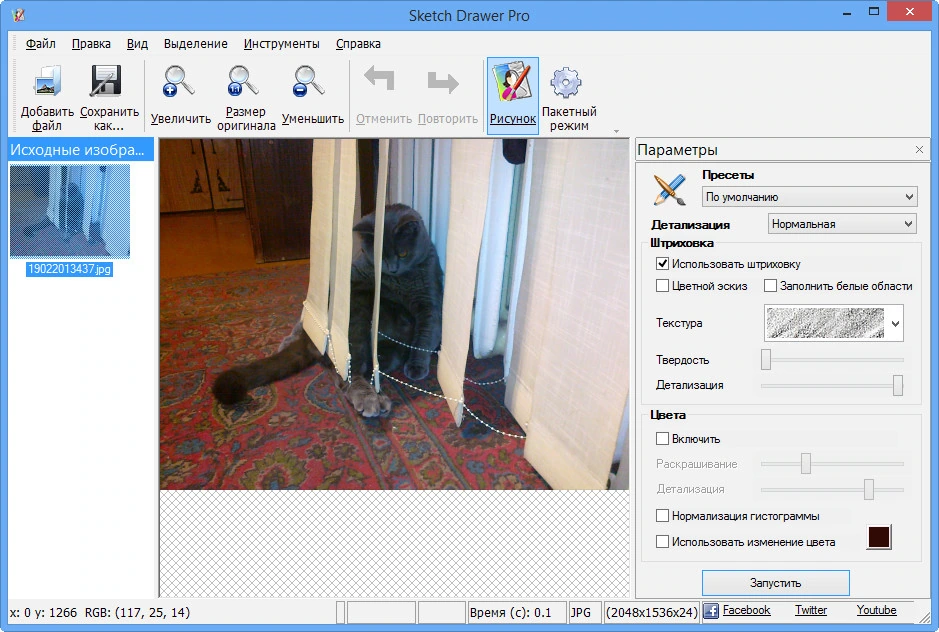Enable the Цветной эскиз checkbox
The image size is (939, 632).
[662, 286]
